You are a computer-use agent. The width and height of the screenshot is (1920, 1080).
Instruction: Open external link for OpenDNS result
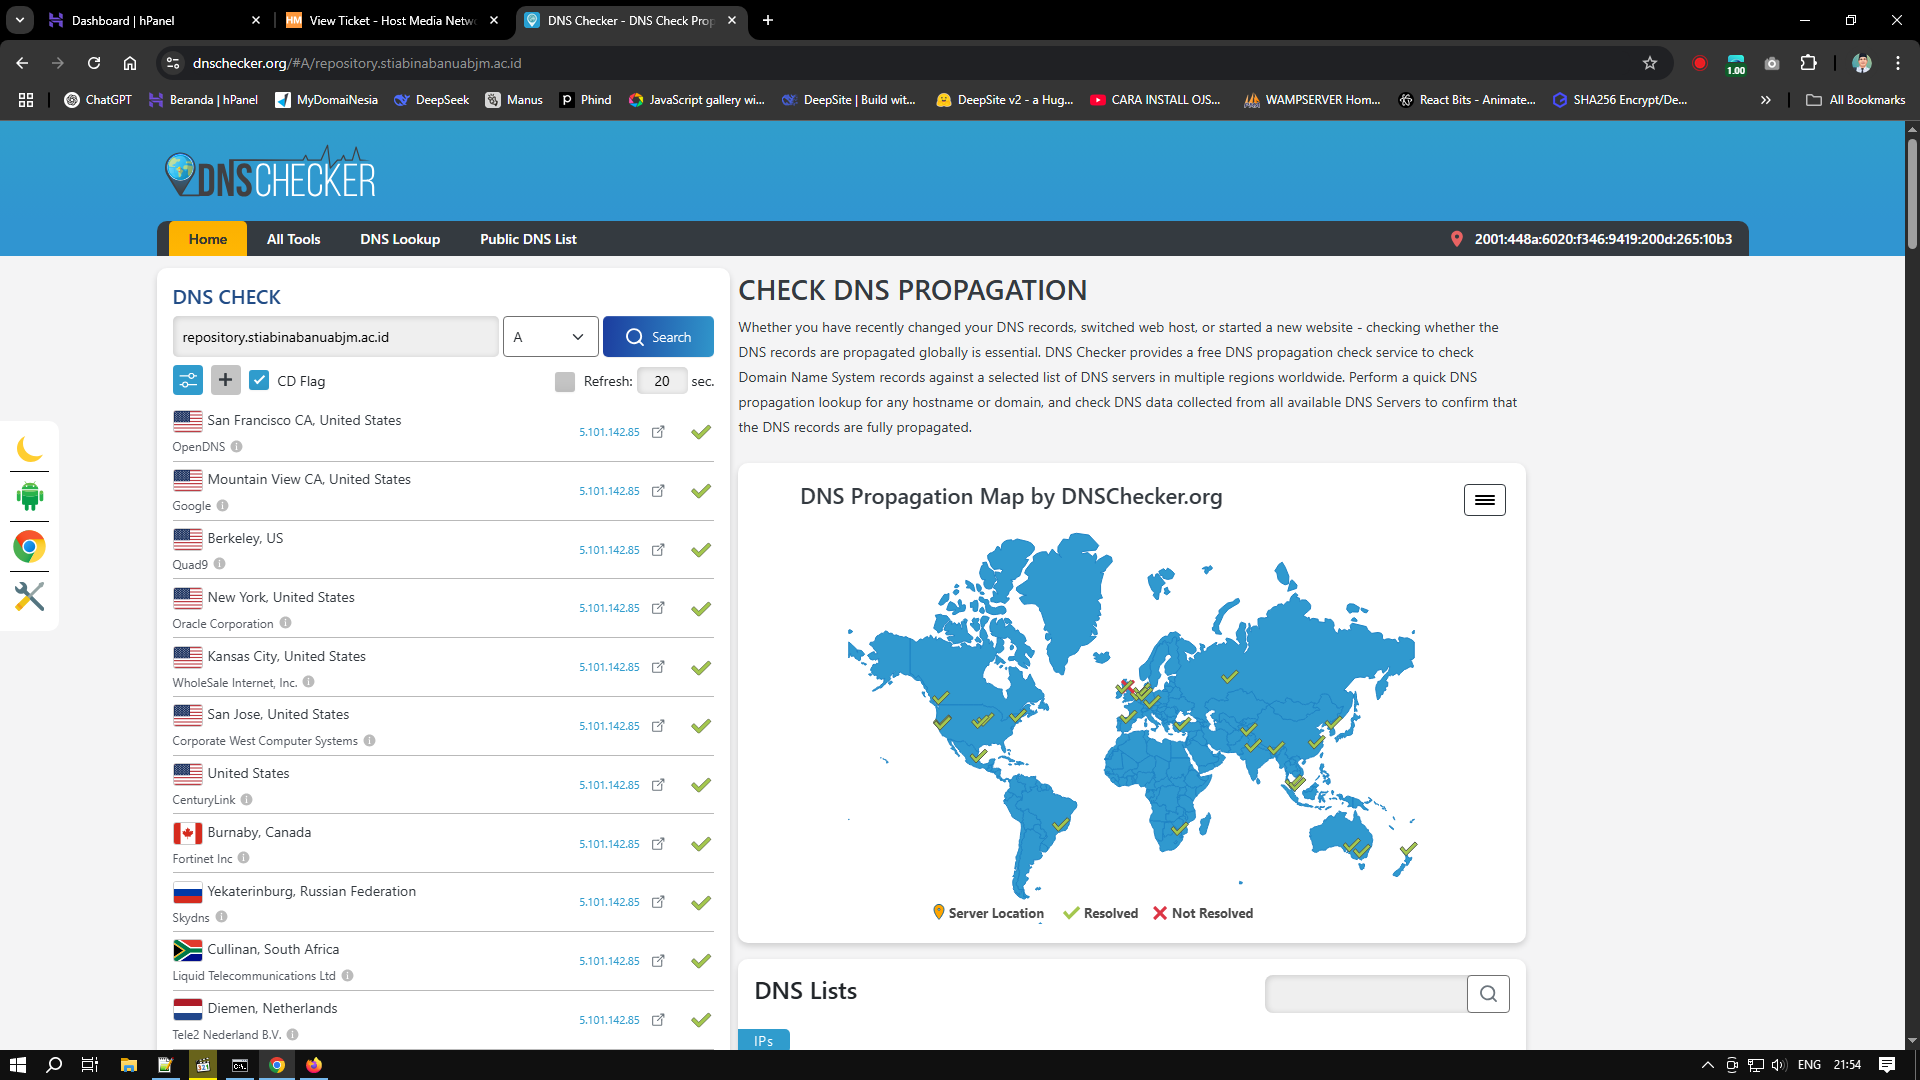coord(658,432)
